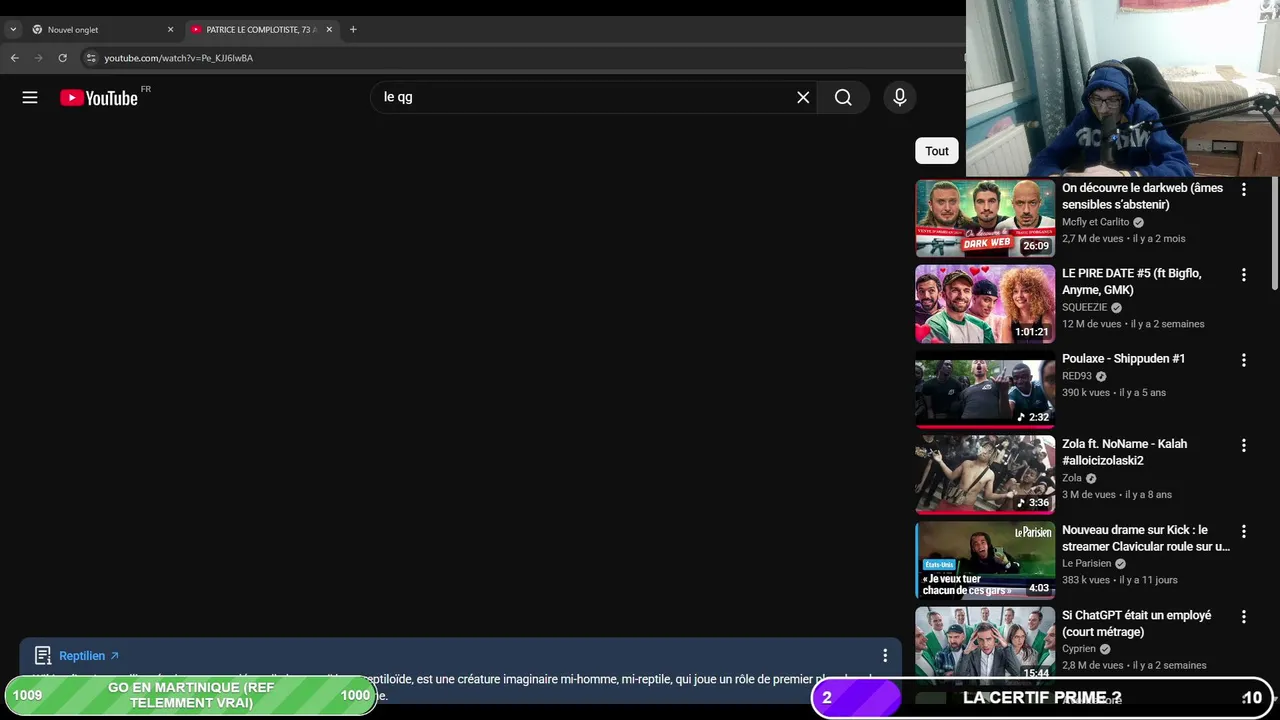Go forward with the browser forward arrow
Viewport: 1280px width, 720px height.
tap(38, 58)
